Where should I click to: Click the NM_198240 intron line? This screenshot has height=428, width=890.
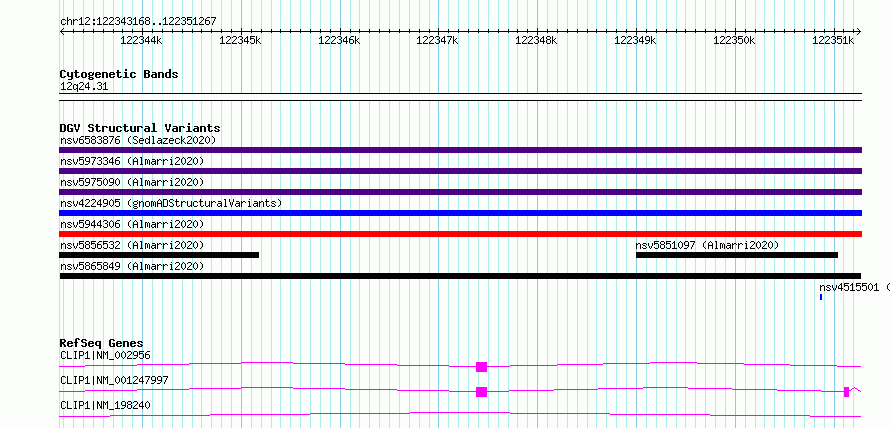[x=460, y=415]
